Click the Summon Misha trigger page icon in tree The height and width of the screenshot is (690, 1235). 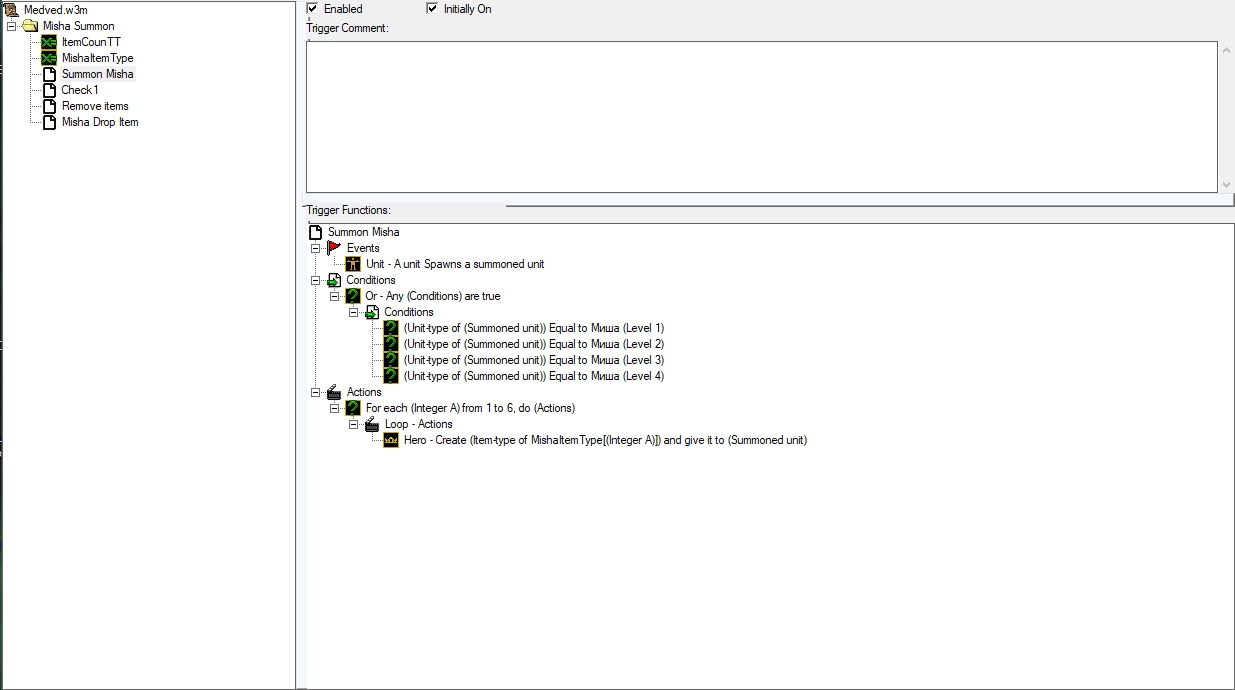click(50, 74)
